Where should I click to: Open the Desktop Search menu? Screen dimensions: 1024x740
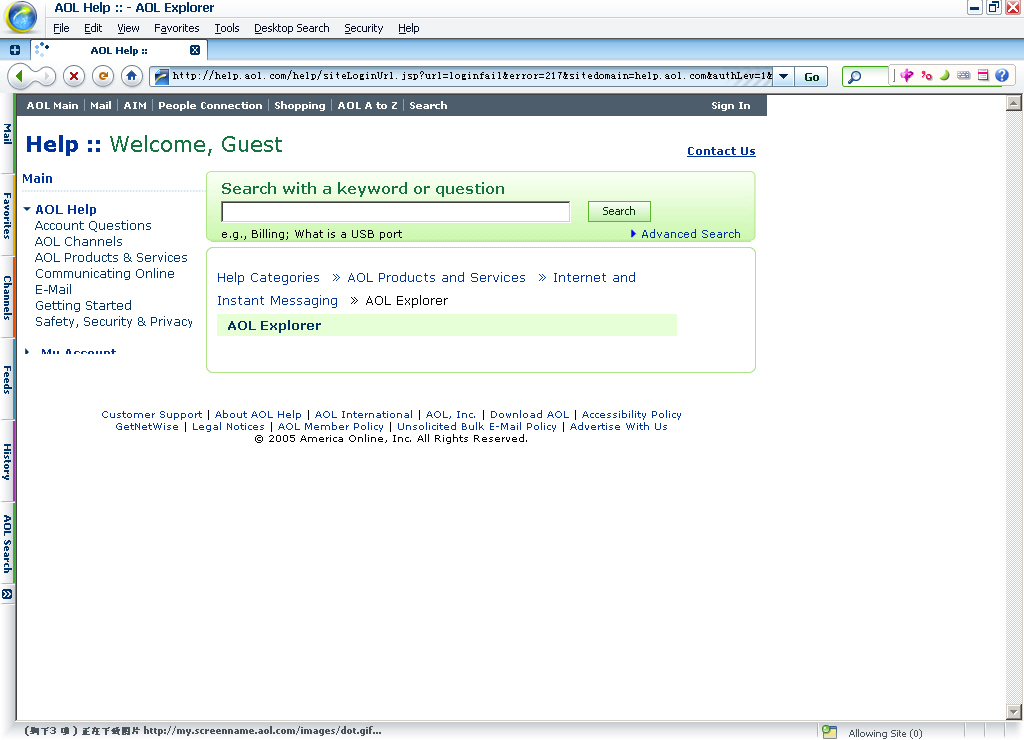click(292, 28)
